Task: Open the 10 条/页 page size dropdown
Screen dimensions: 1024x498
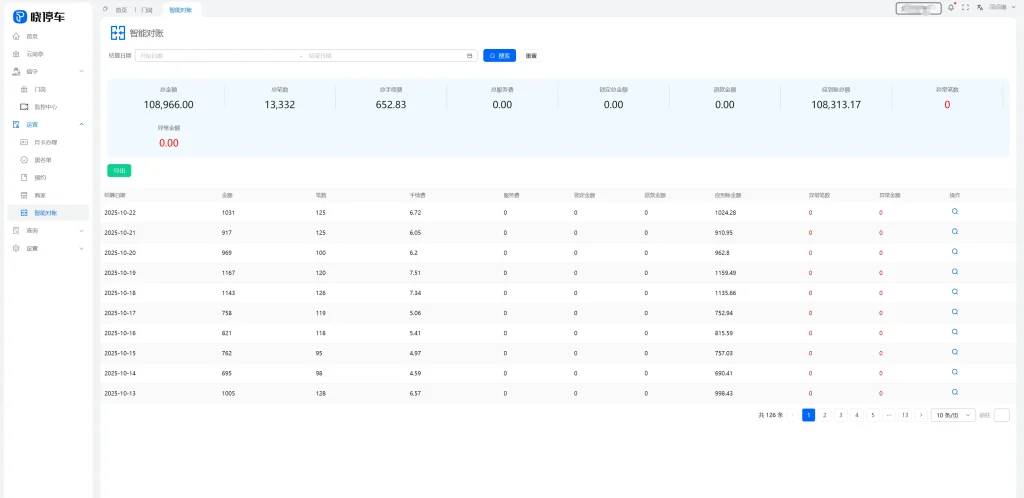Action: (x=953, y=415)
